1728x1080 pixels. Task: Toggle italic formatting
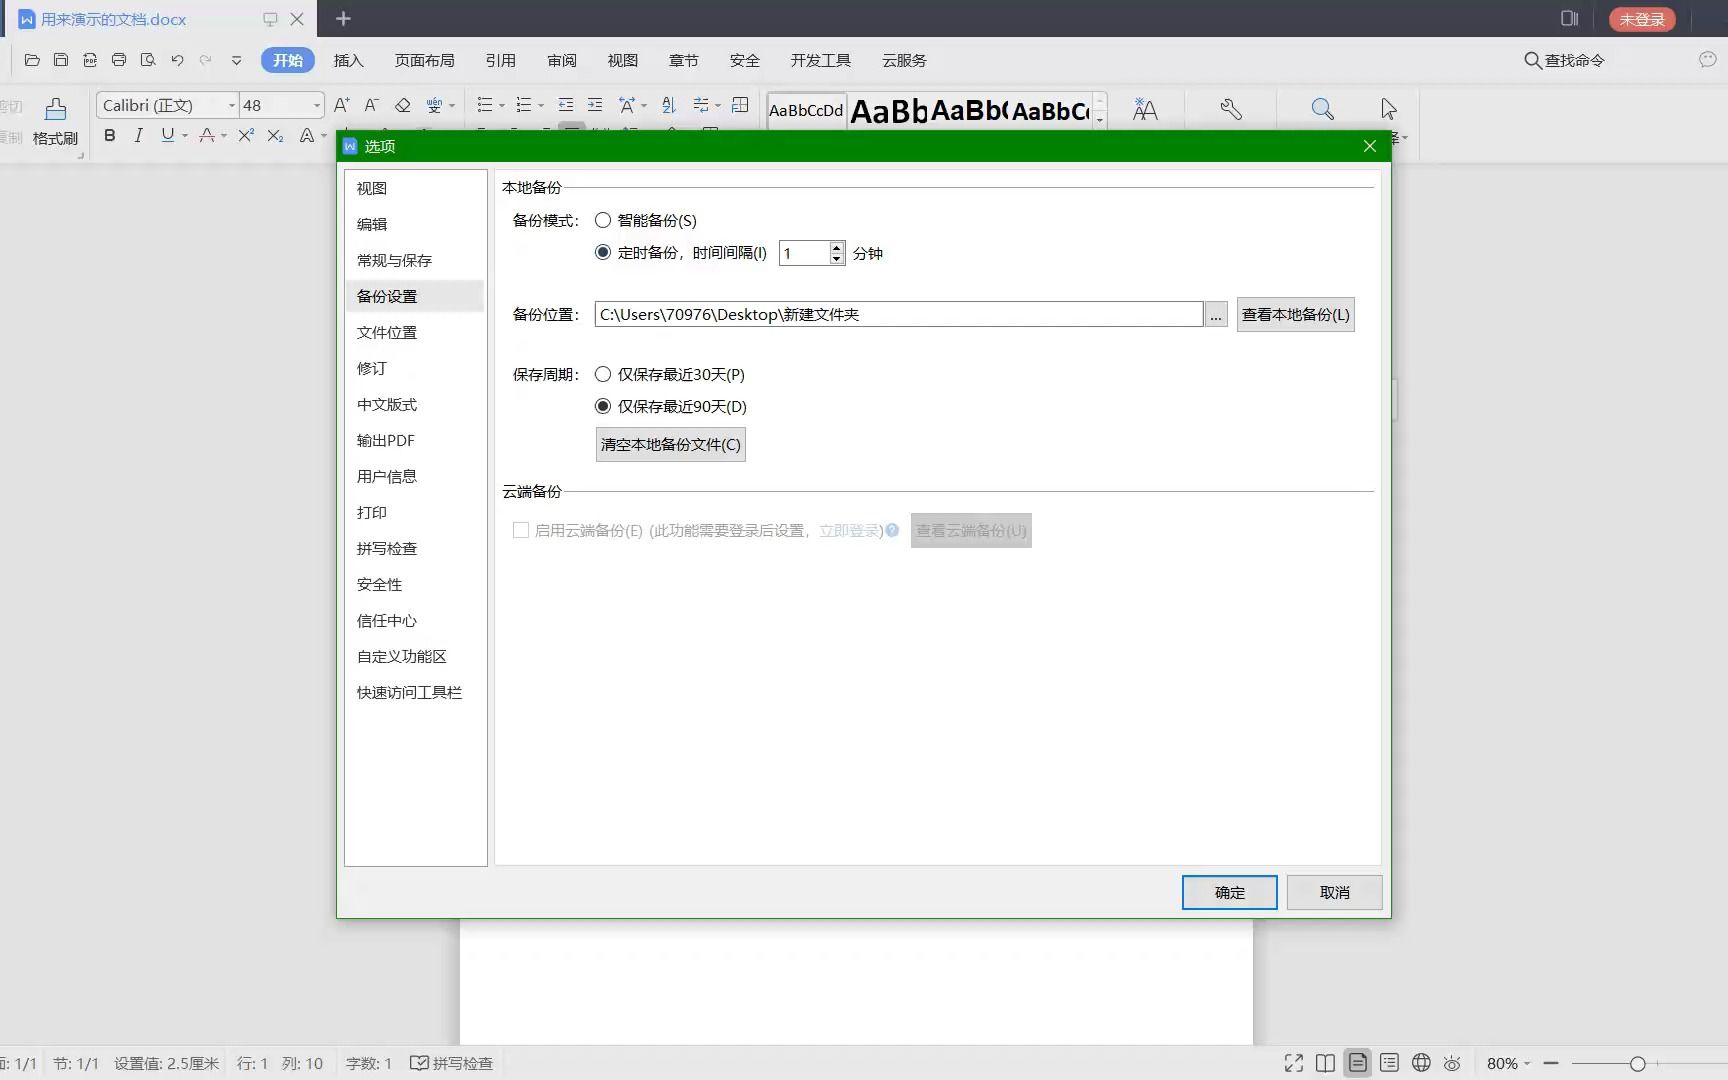(138, 135)
